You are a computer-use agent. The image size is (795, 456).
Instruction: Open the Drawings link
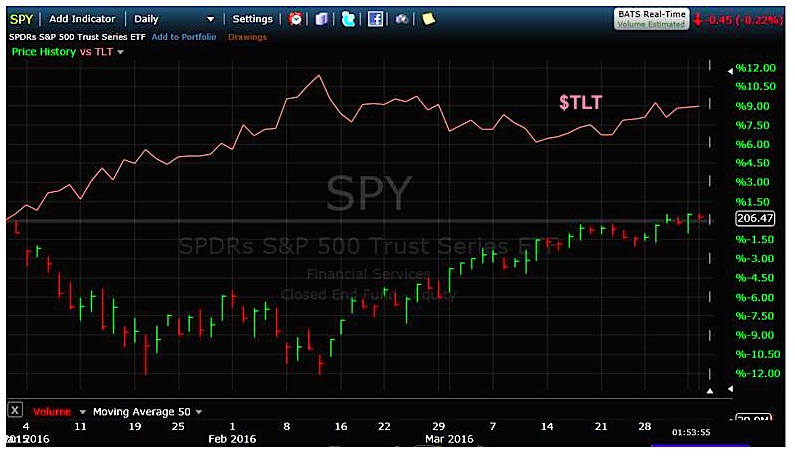[247, 37]
